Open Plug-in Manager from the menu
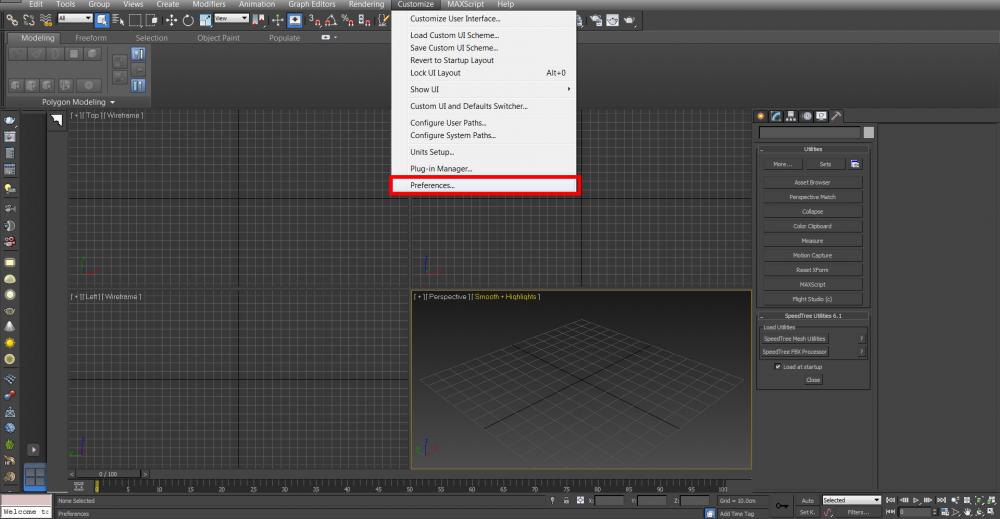The height and width of the screenshot is (519, 1000). point(484,169)
